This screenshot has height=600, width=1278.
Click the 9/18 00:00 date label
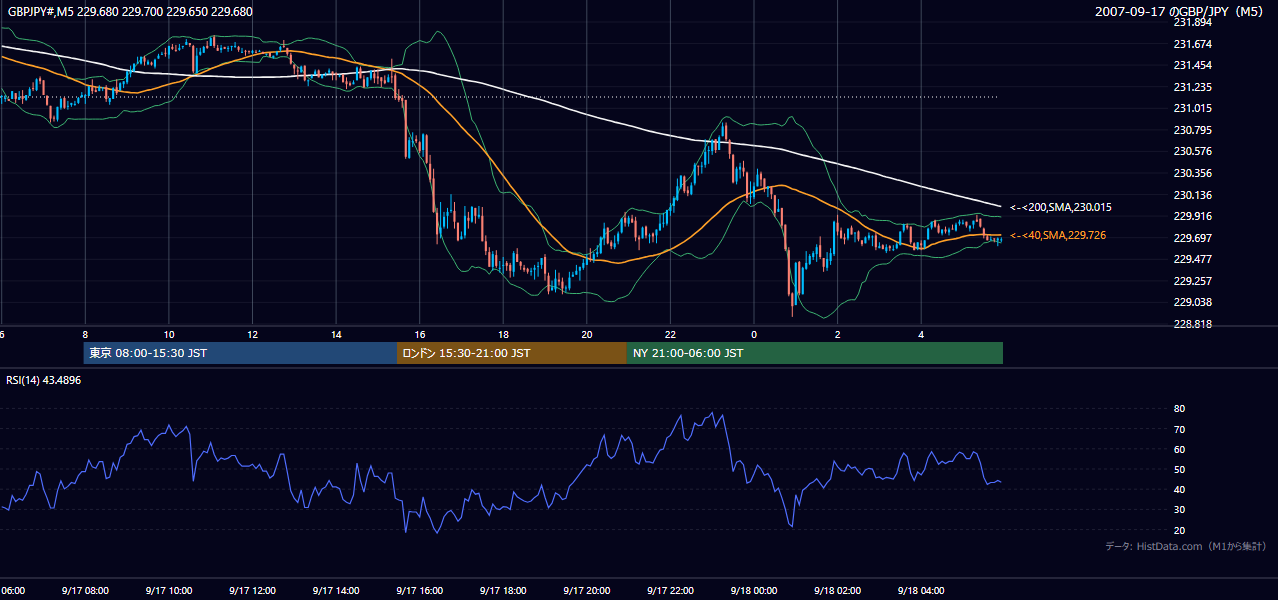click(754, 590)
